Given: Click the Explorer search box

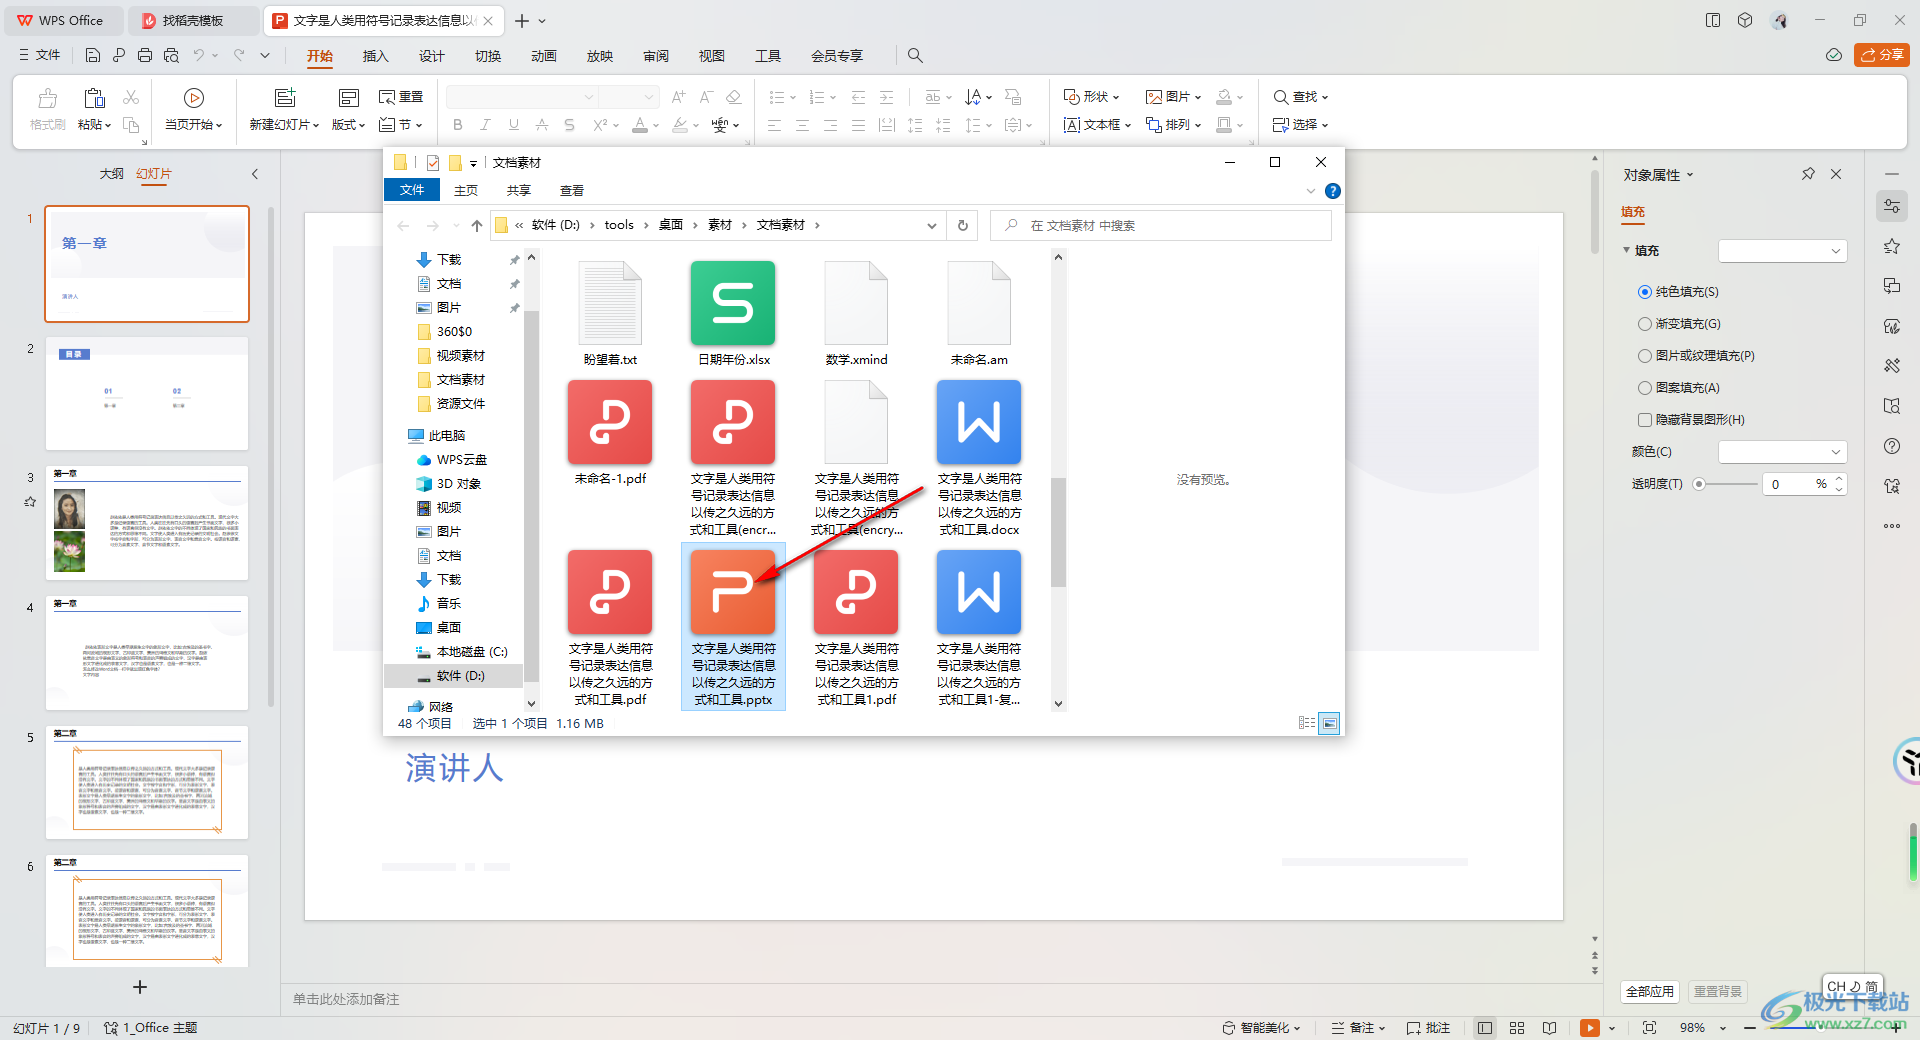Looking at the screenshot, I should [x=1160, y=225].
